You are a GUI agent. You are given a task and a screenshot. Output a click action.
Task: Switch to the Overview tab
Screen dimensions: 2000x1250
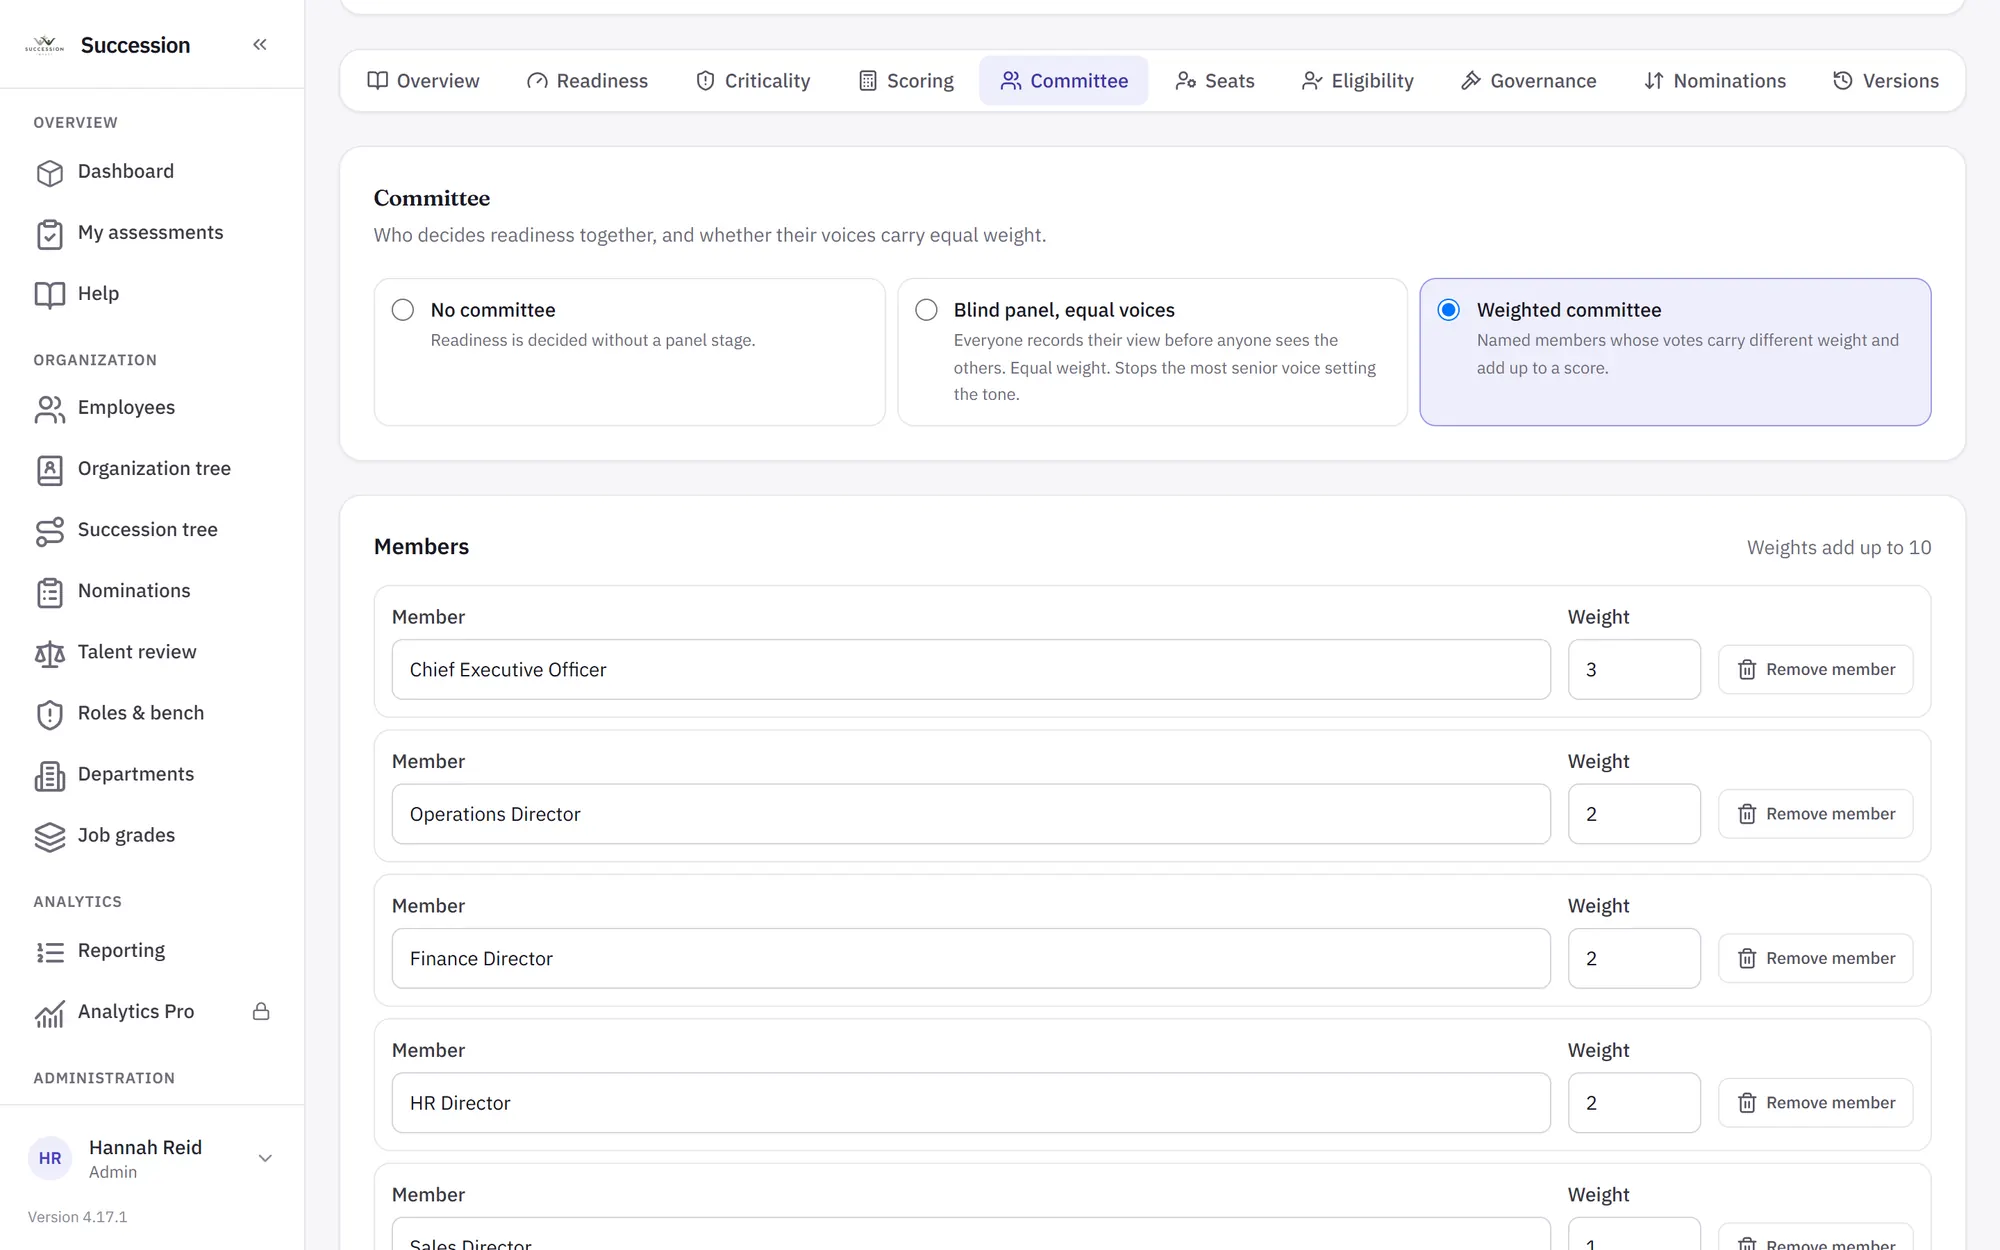[x=423, y=81]
